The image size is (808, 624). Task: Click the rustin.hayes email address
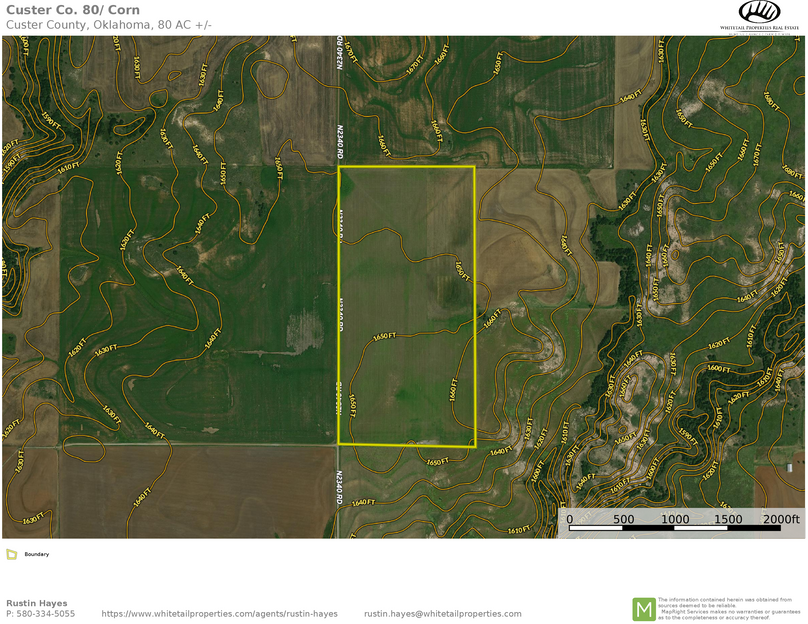pos(442,614)
